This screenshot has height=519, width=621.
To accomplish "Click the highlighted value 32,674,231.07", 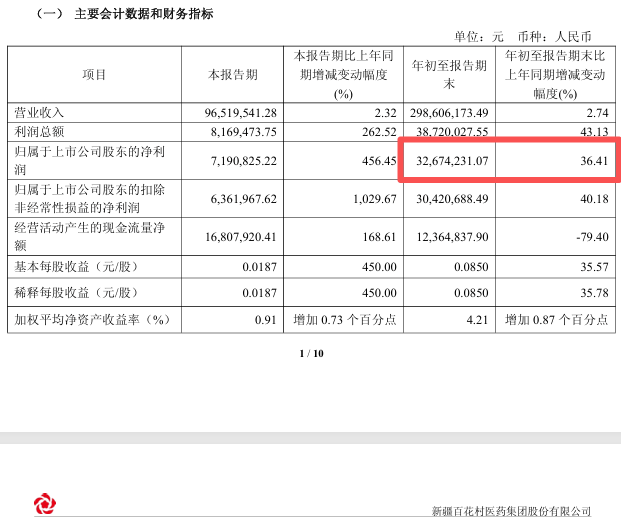I will (452, 161).
